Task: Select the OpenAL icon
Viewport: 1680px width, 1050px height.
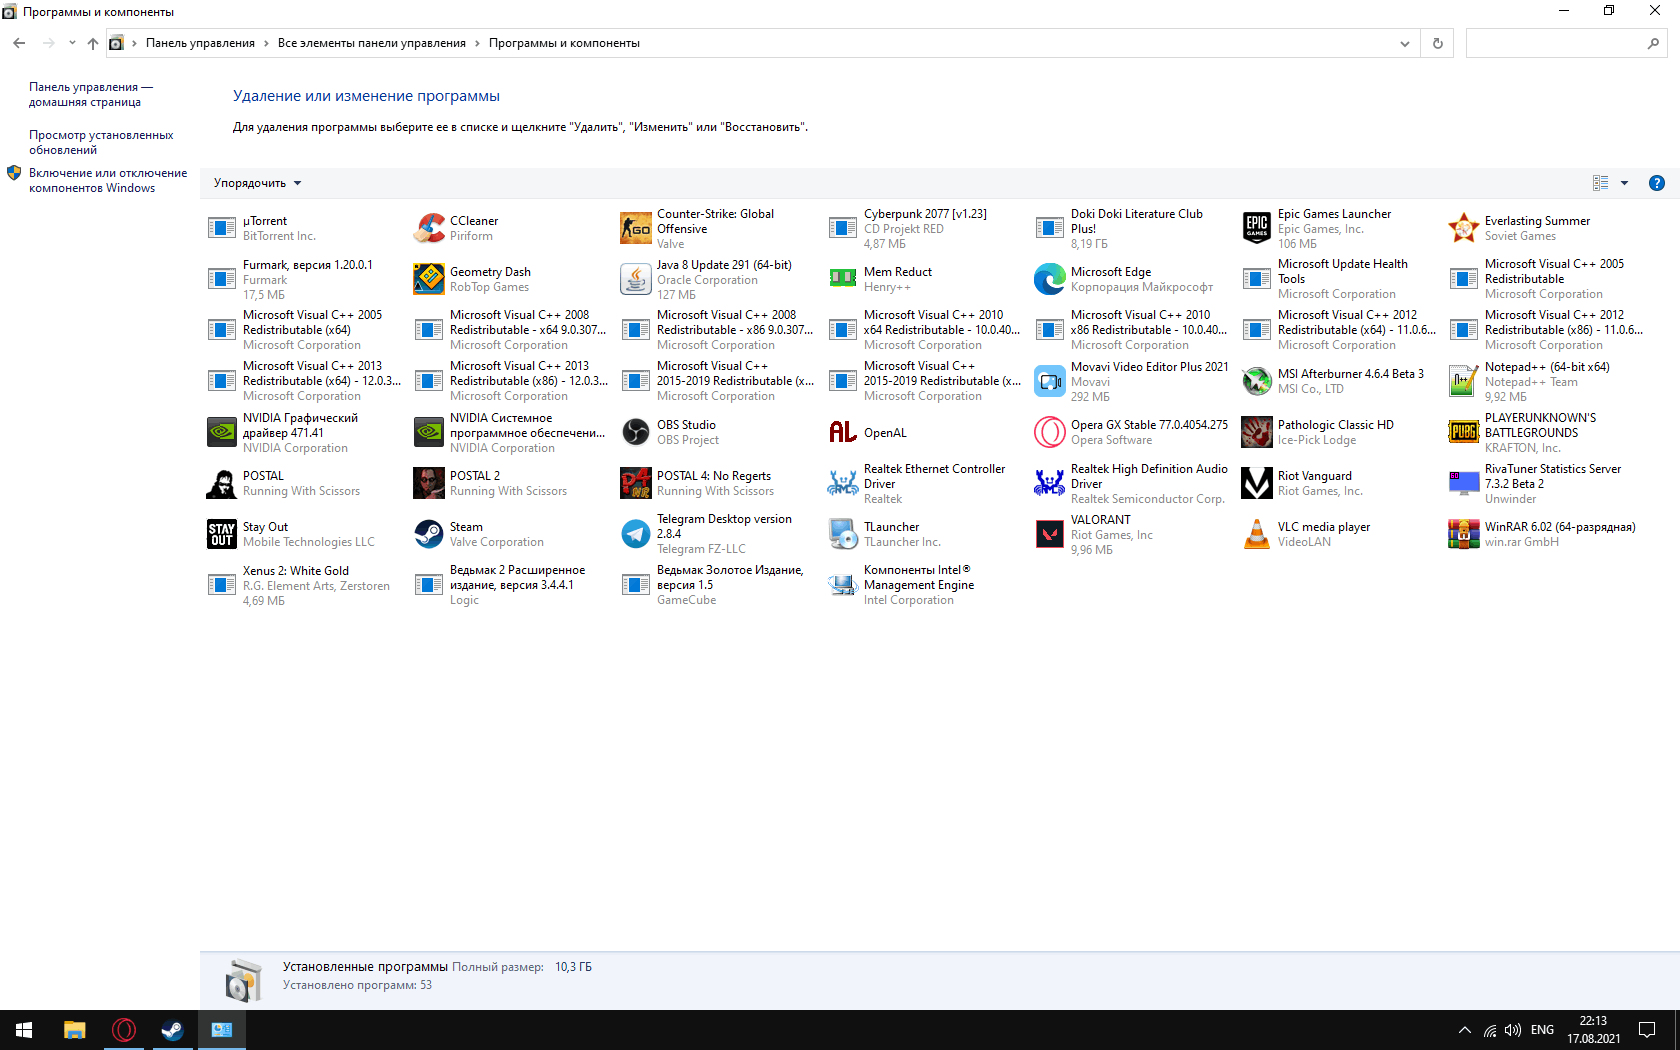Action: coord(843,432)
